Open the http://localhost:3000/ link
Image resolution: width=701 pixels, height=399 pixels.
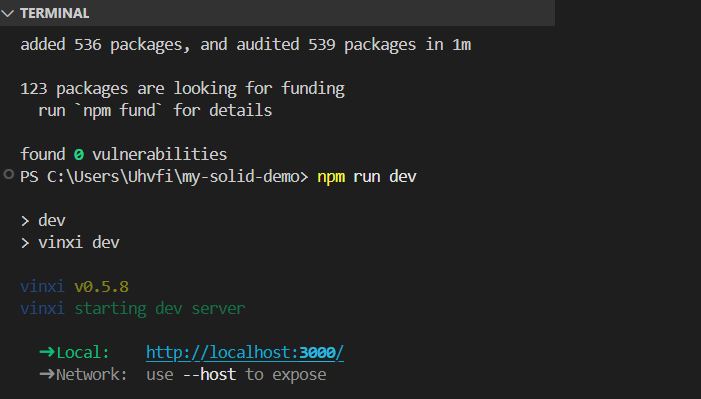click(x=245, y=352)
